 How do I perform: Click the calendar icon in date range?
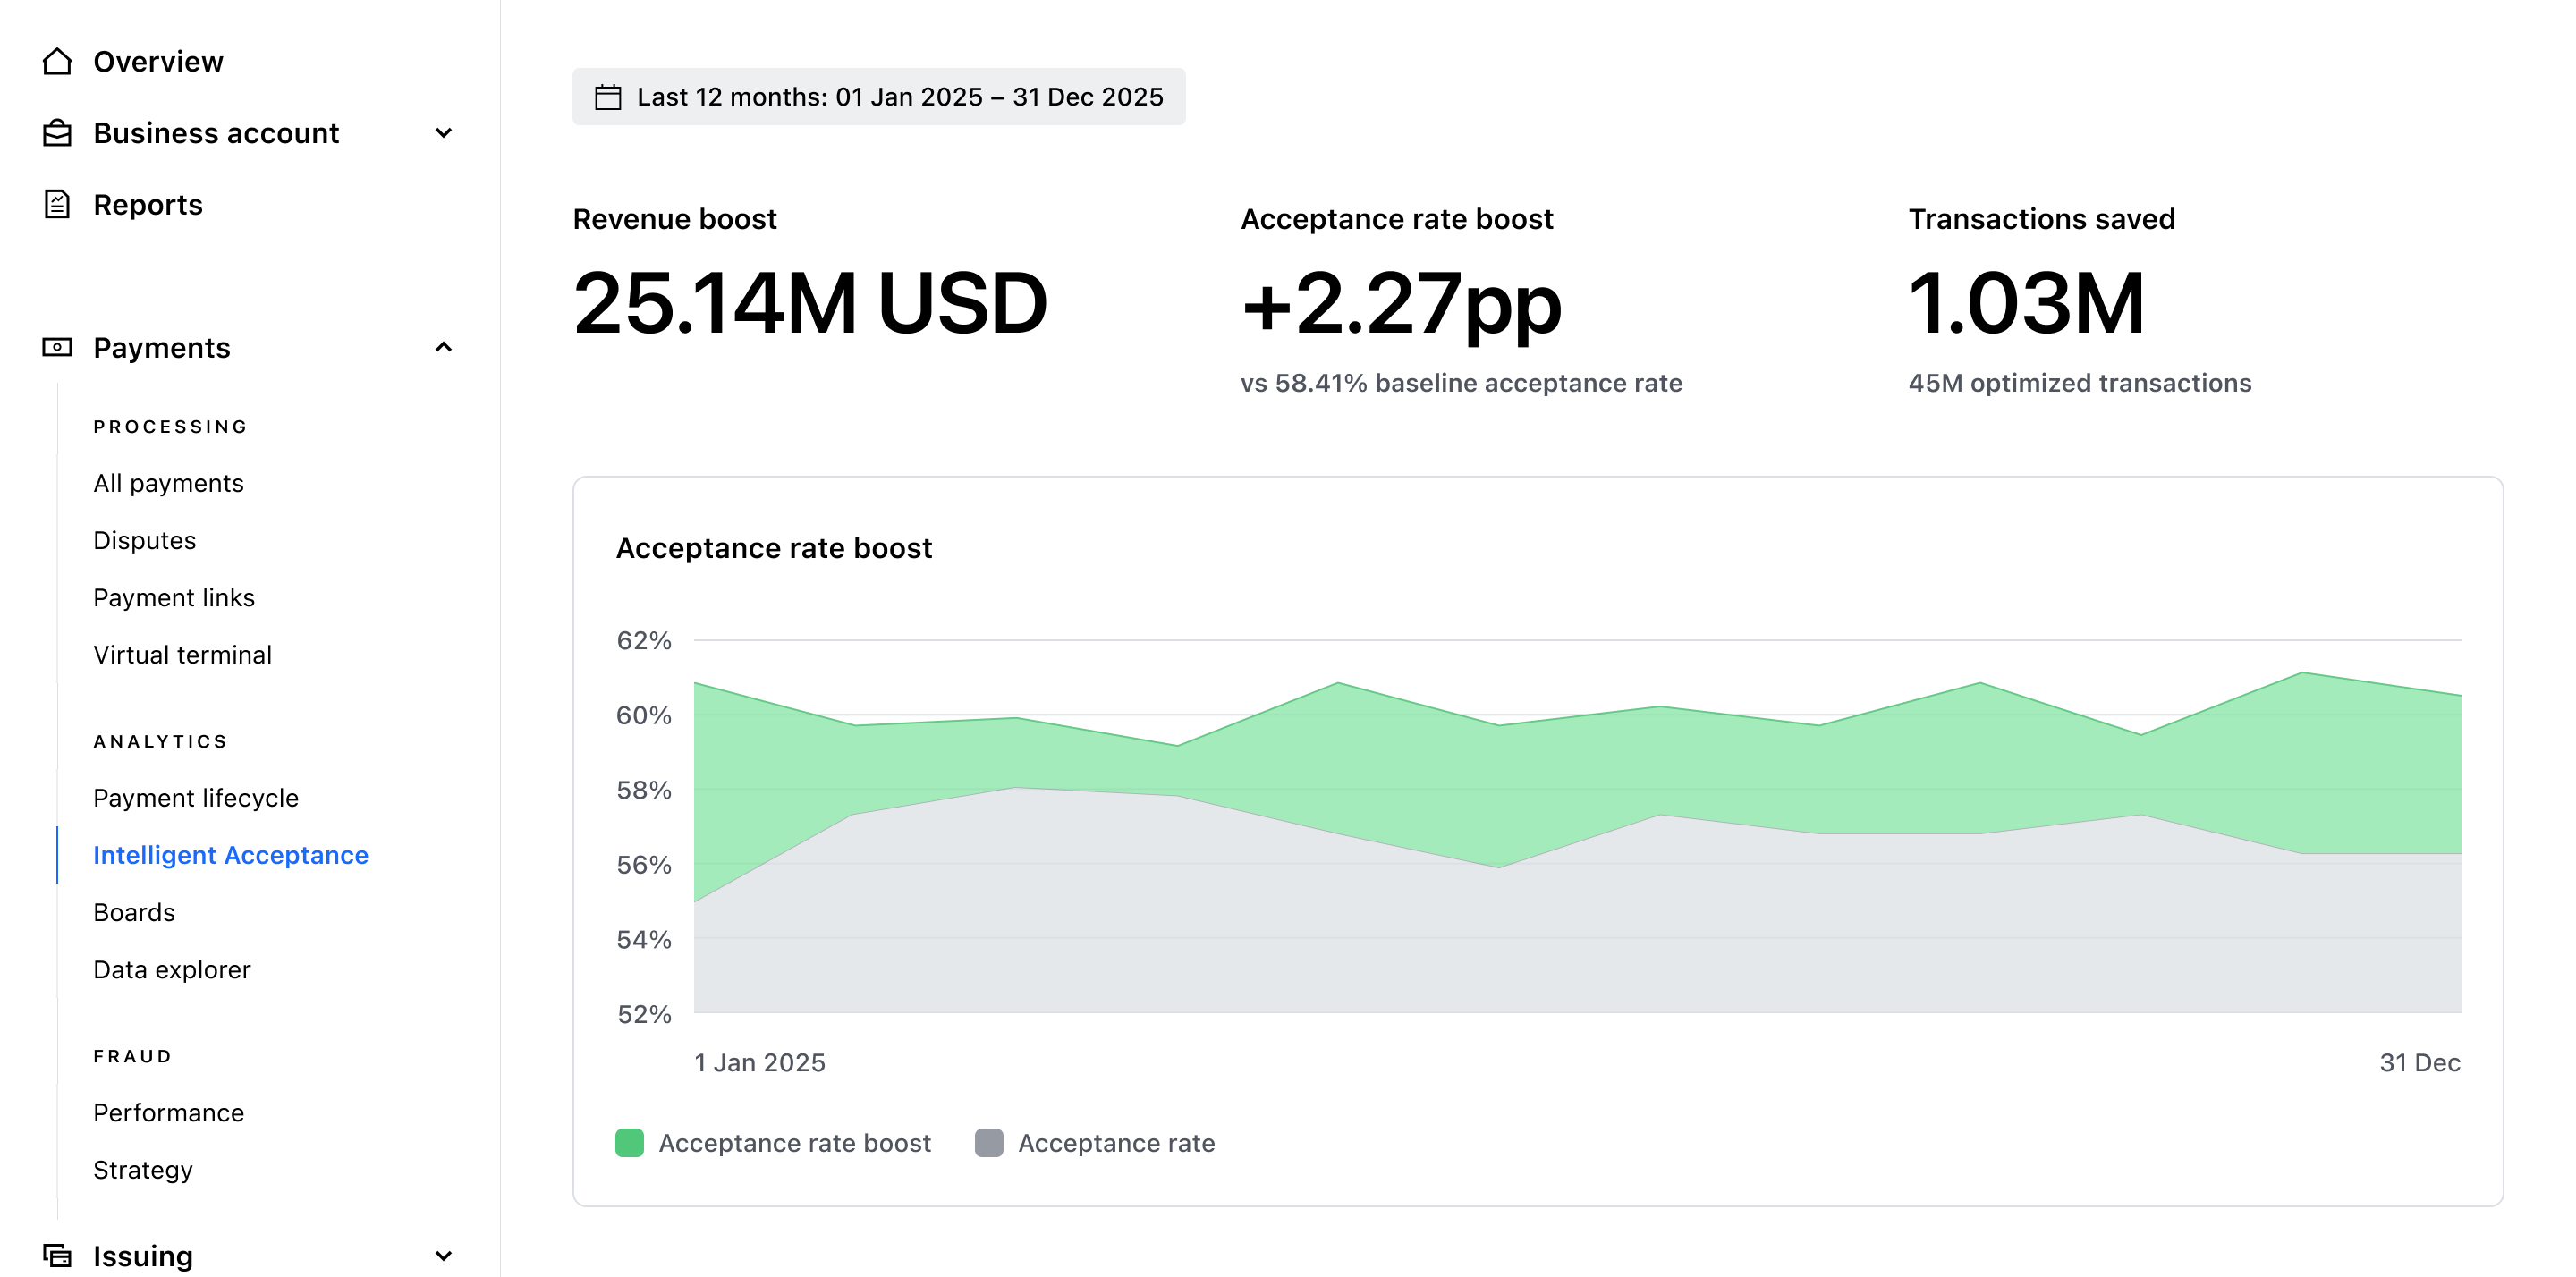(608, 97)
